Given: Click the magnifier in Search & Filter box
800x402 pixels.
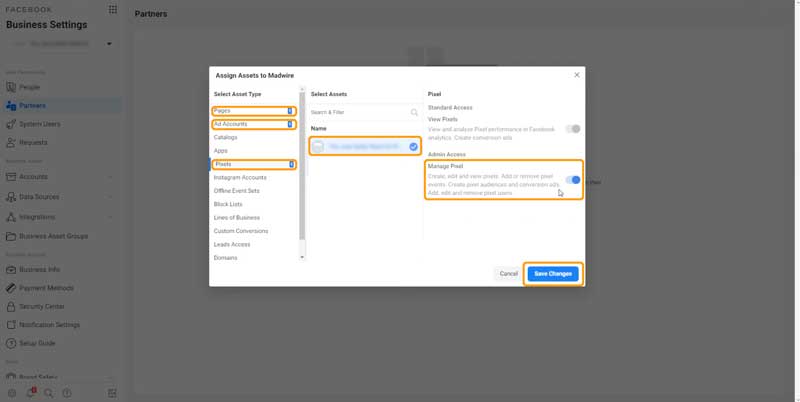Looking at the screenshot, I should tap(414, 112).
